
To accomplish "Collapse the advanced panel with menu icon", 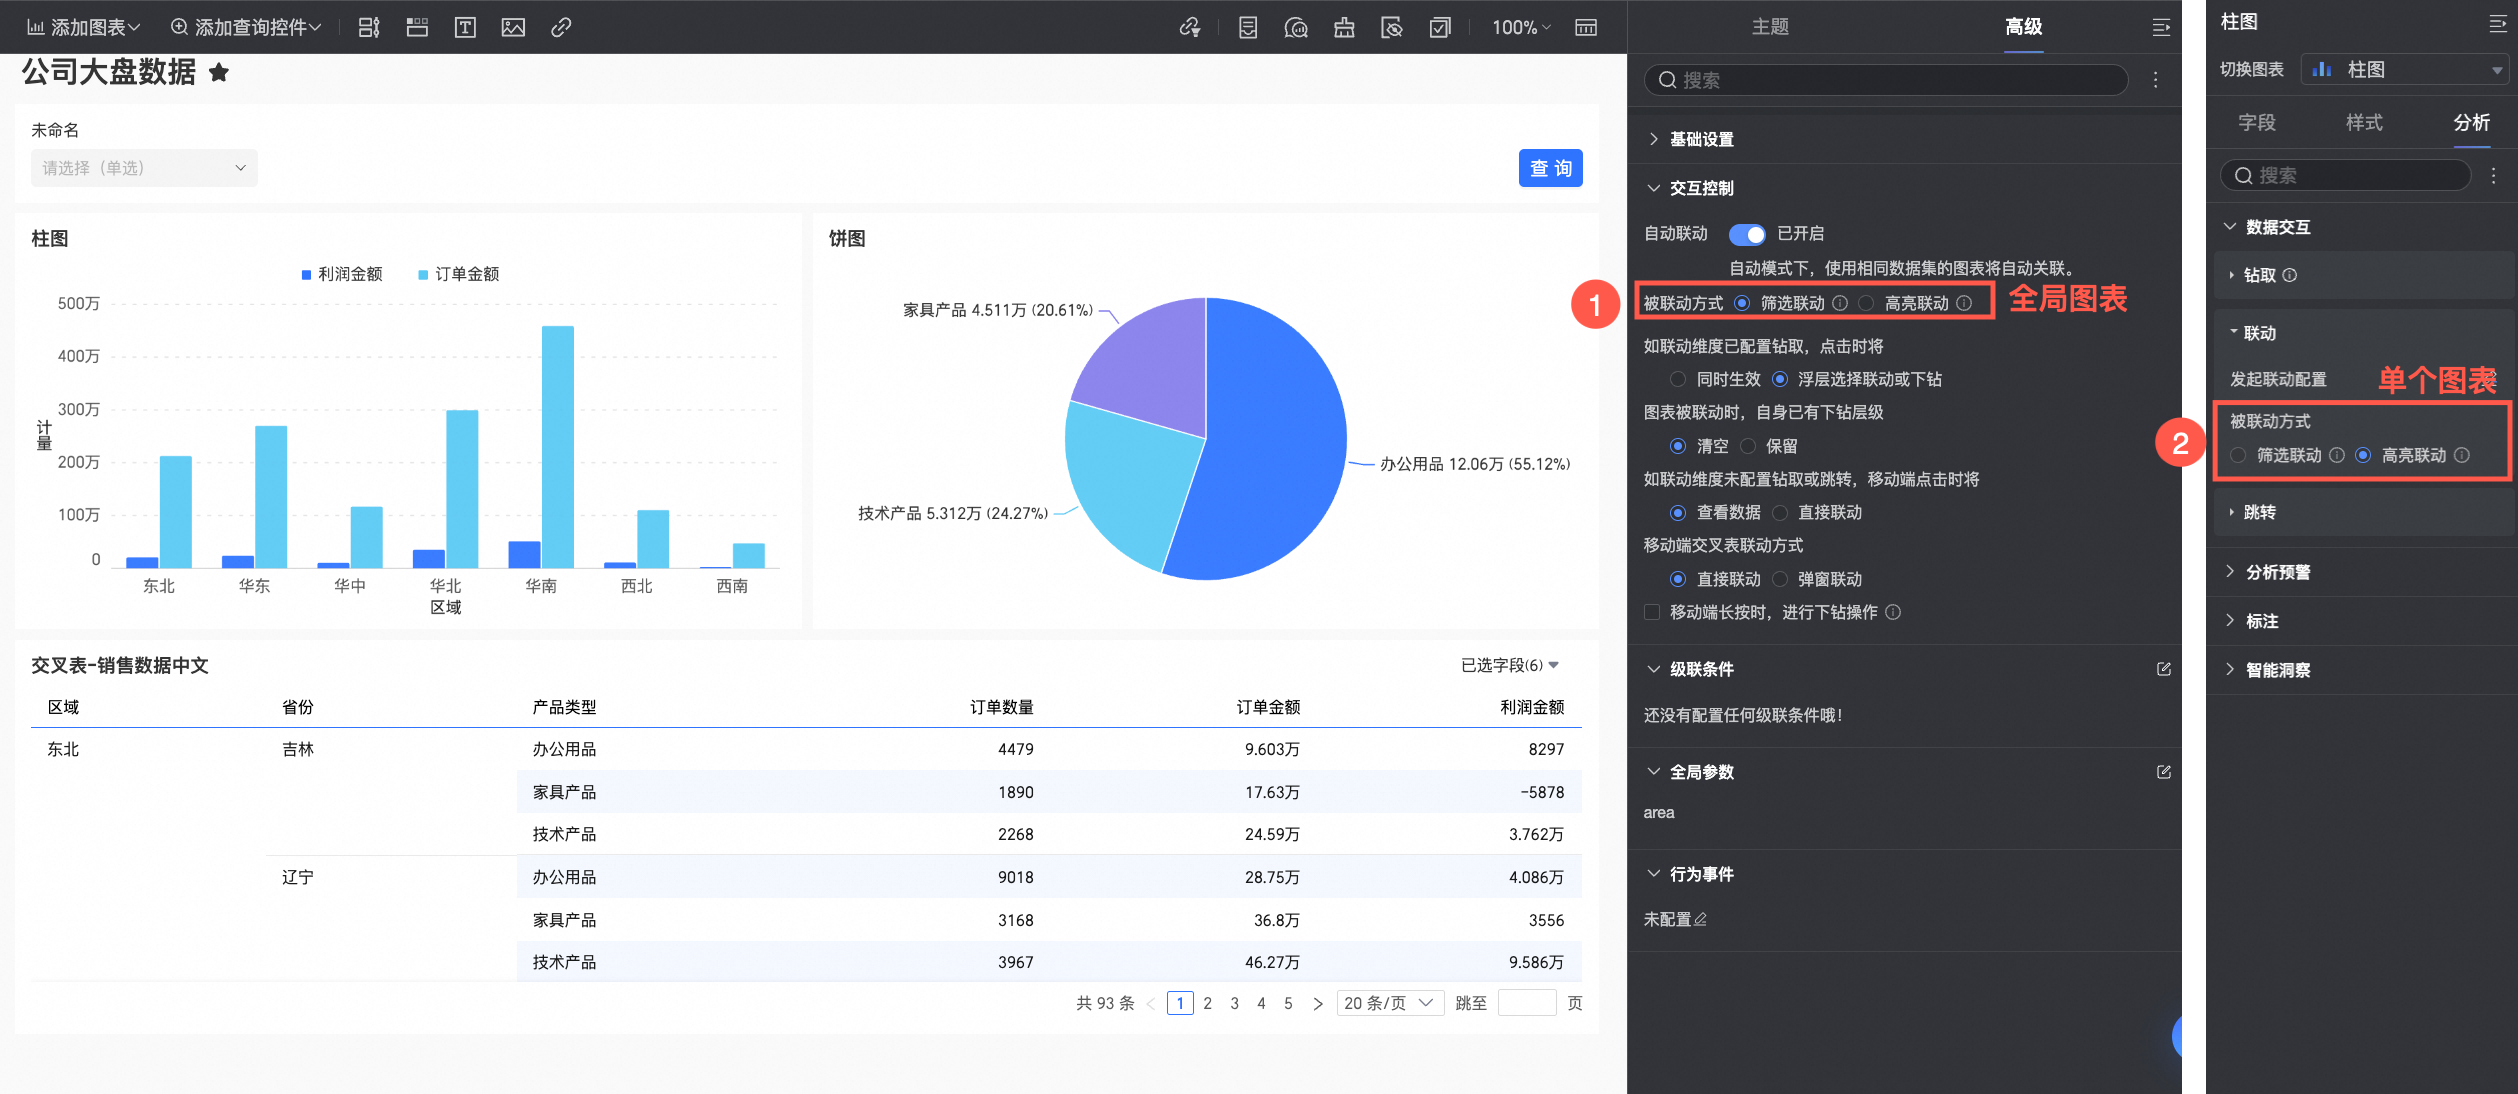I will coord(2161,27).
